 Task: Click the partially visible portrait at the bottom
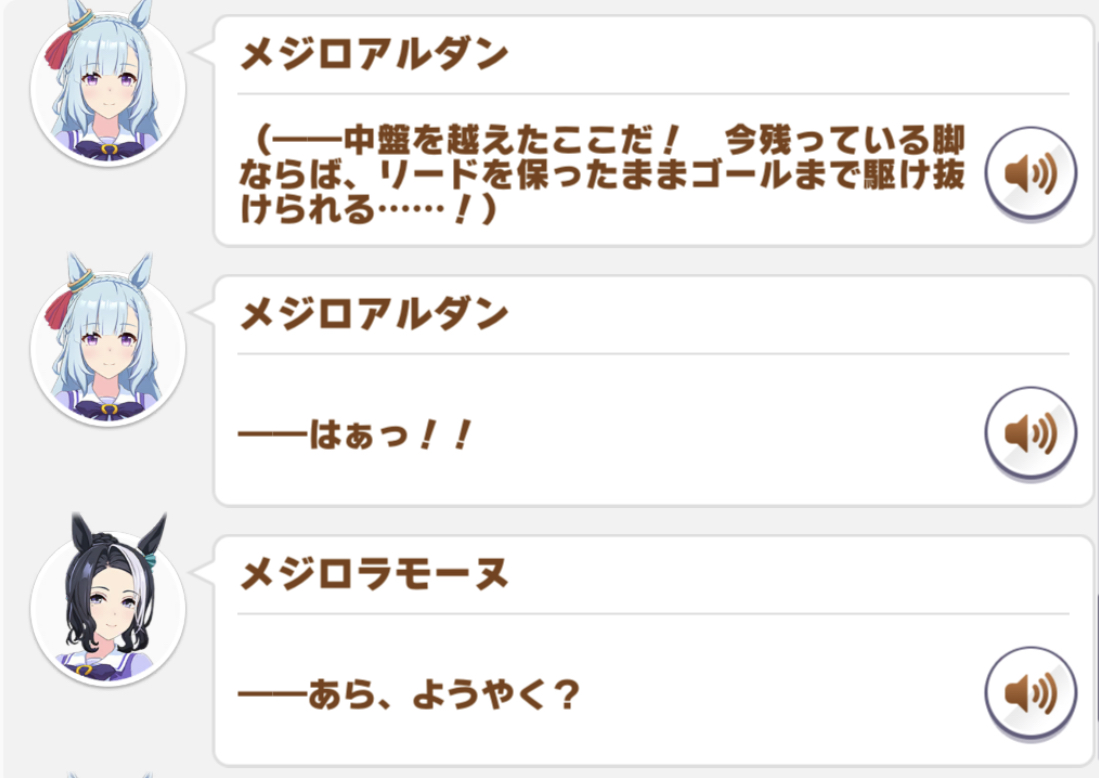(108, 773)
